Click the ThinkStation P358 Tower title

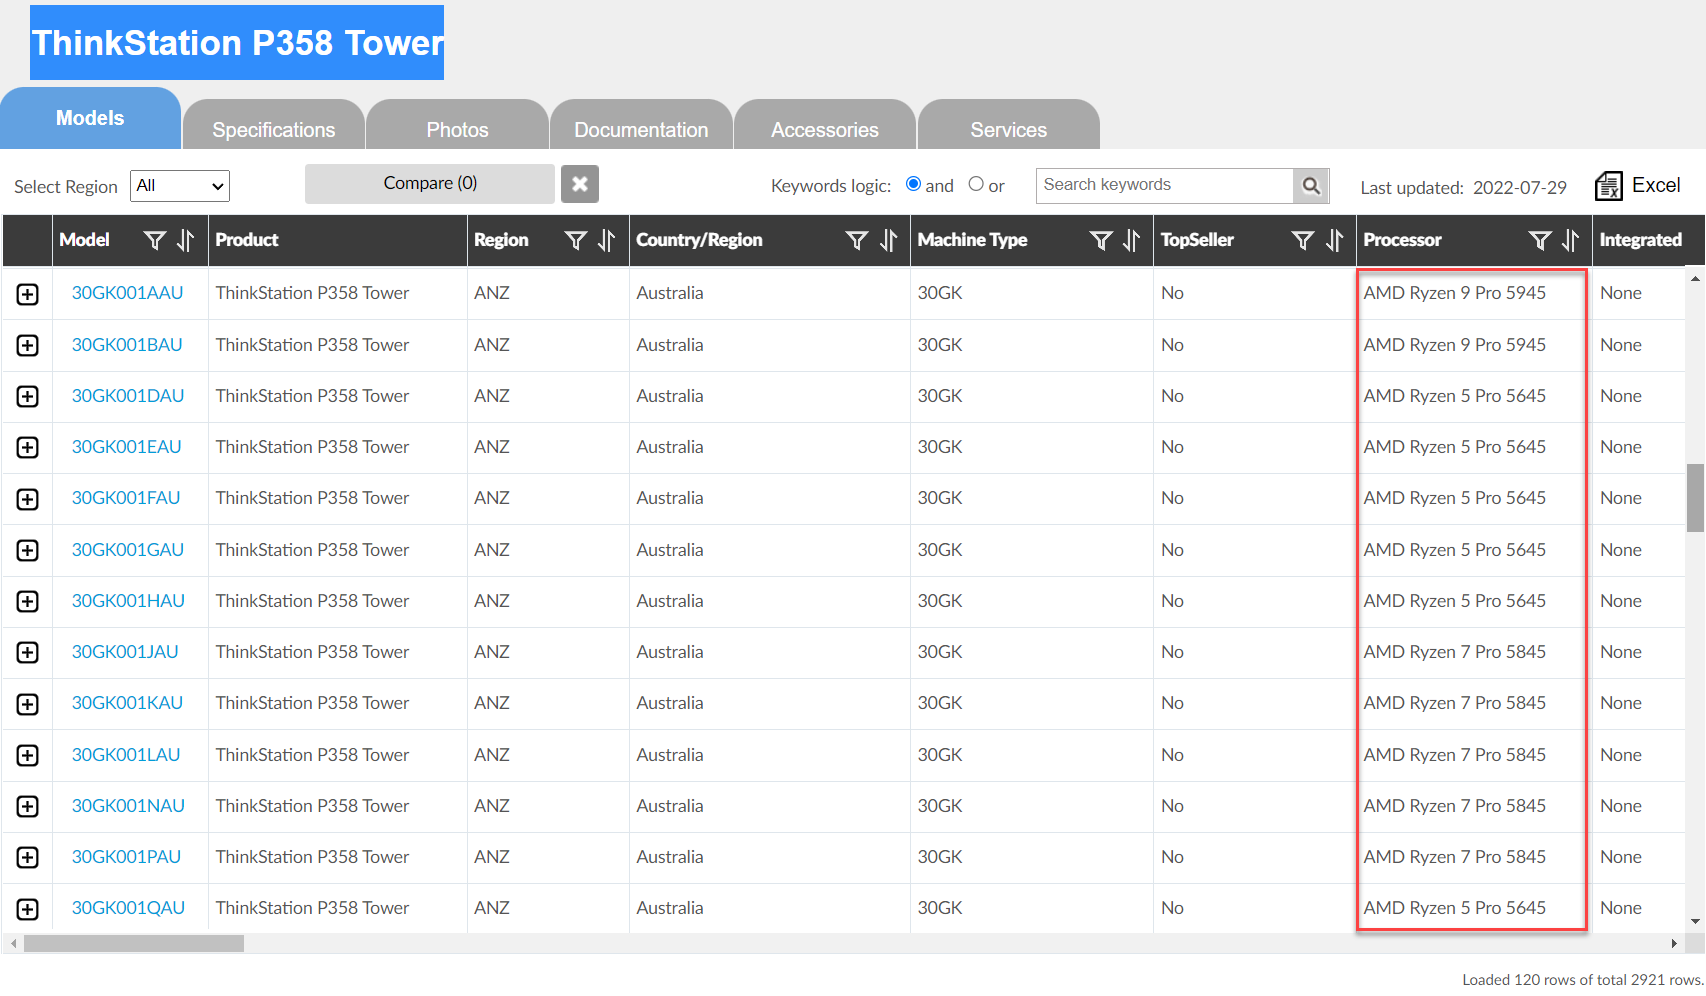tap(237, 43)
